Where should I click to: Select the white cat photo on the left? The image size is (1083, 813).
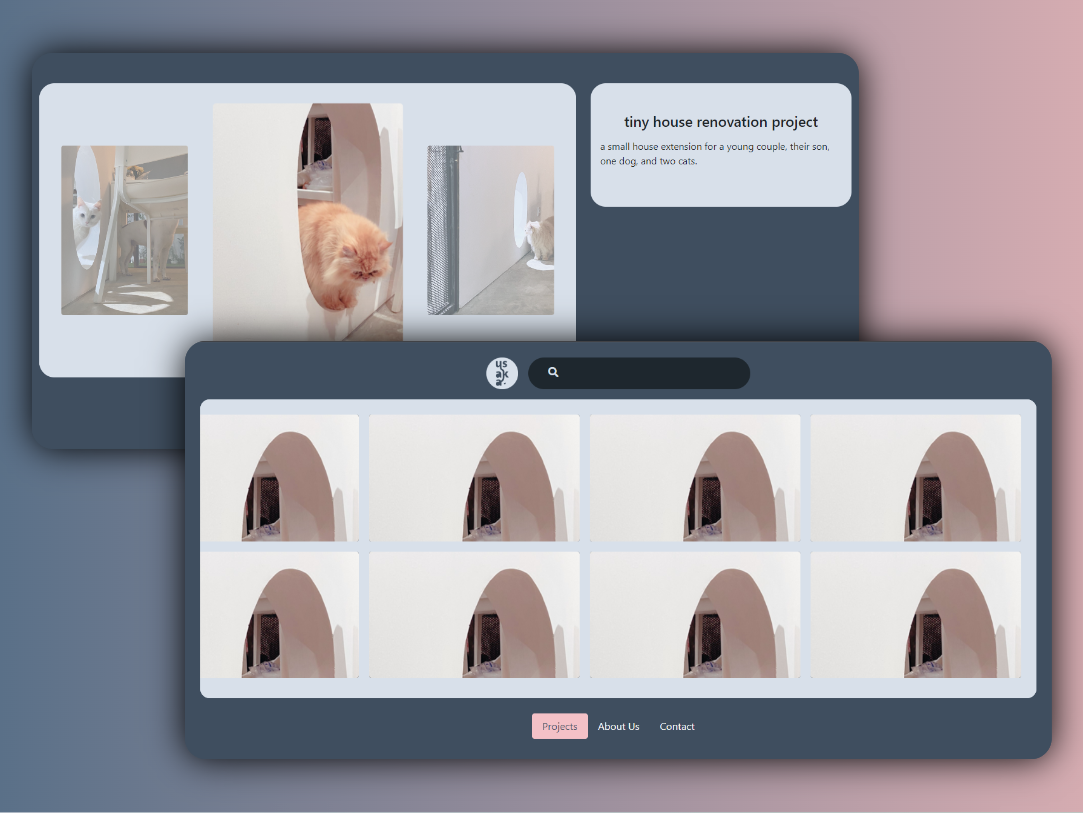124,230
